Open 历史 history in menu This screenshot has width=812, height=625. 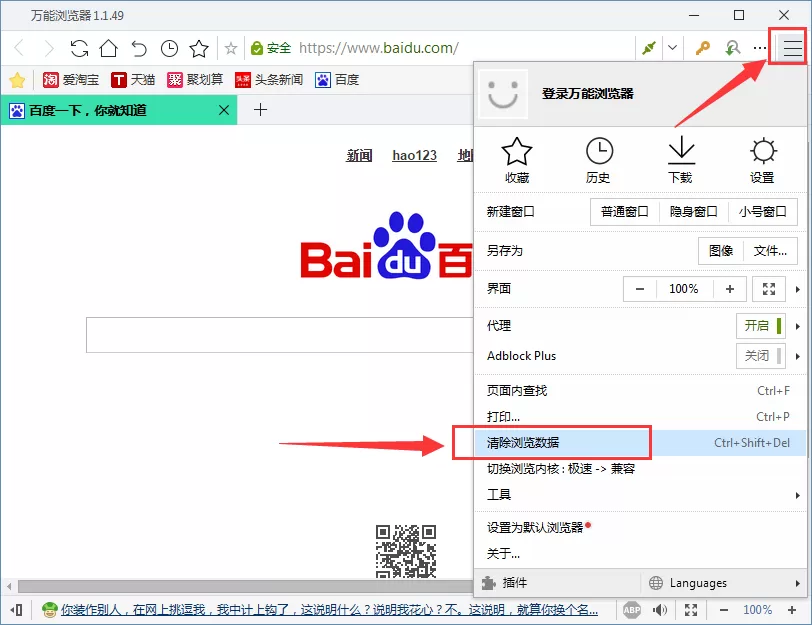pyautogui.click(x=599, y=160)
